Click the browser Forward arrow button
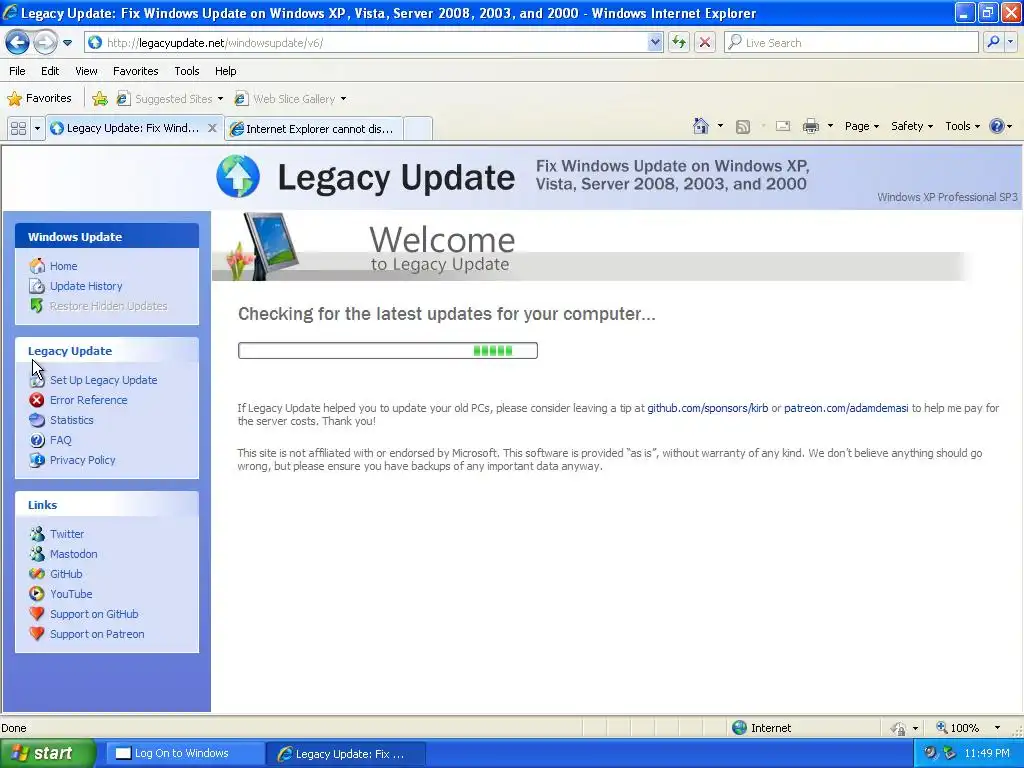Viewport: 1024px width, 768px height. [x=45, y=43]
